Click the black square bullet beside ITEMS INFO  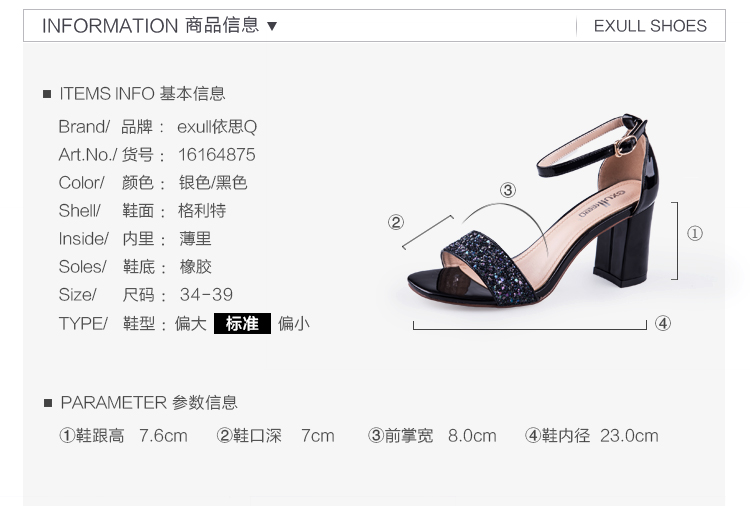[47, 94]
